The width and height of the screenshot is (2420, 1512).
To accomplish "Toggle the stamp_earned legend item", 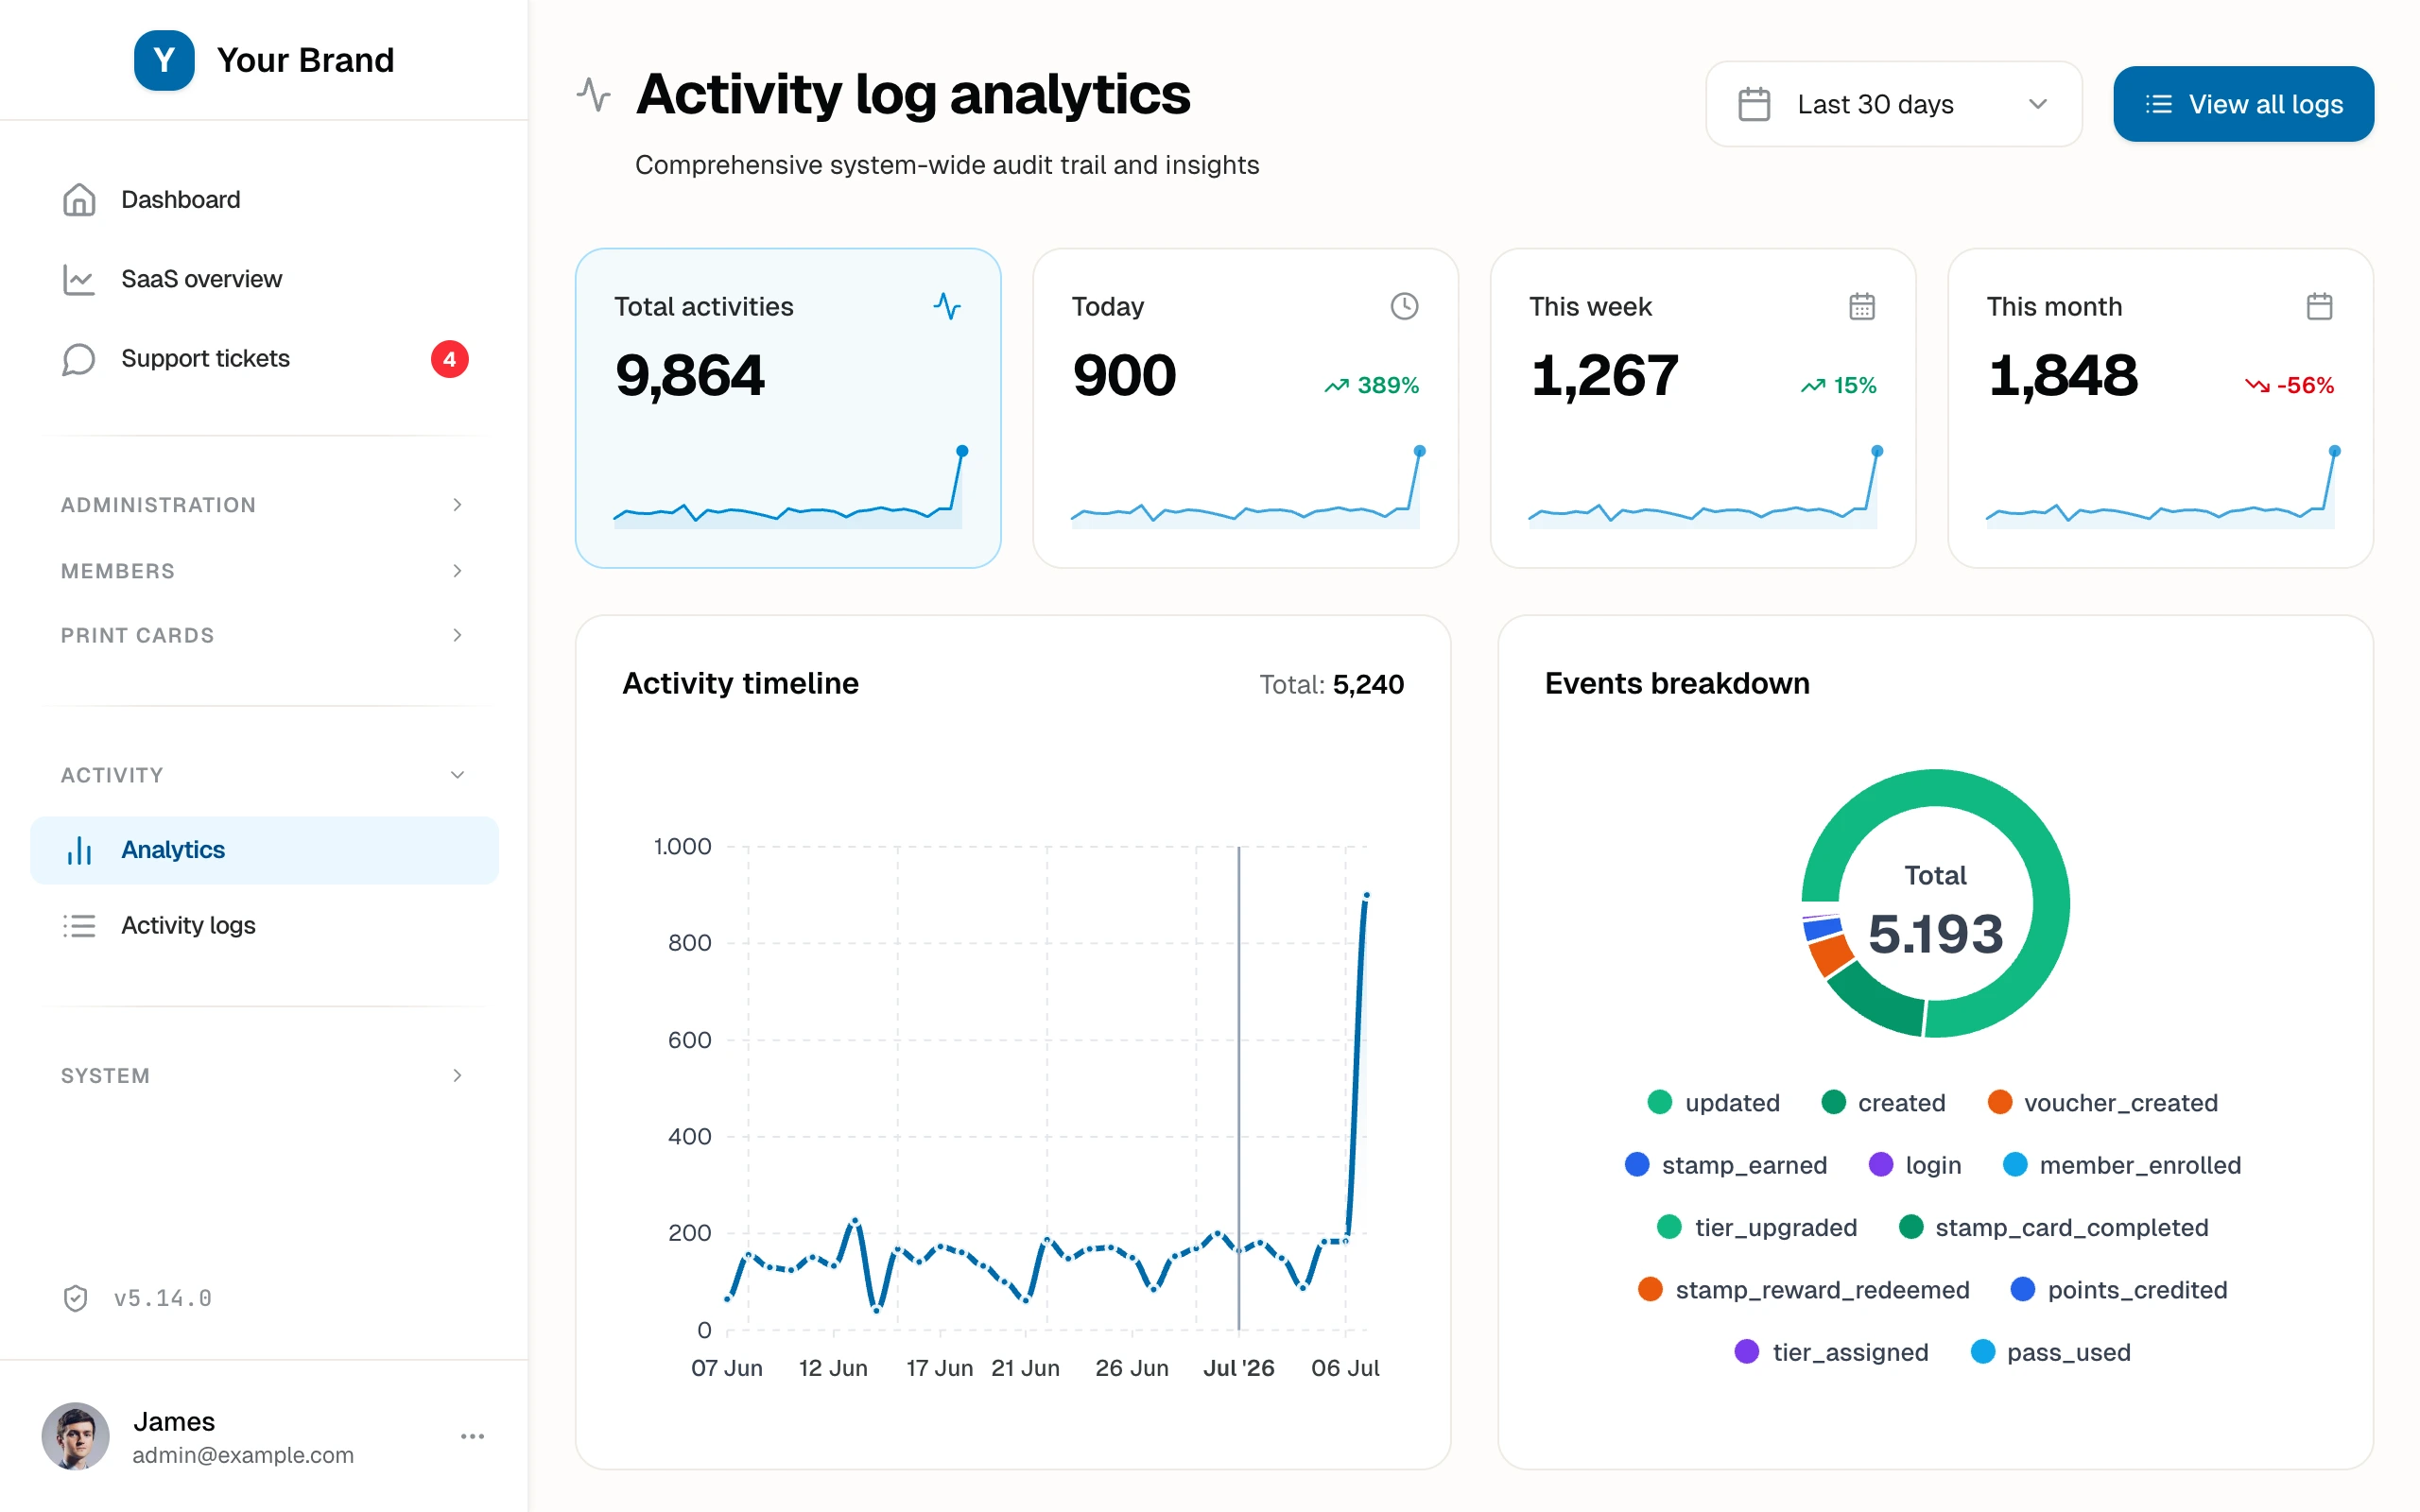I will click(x=1726, y=1165).
